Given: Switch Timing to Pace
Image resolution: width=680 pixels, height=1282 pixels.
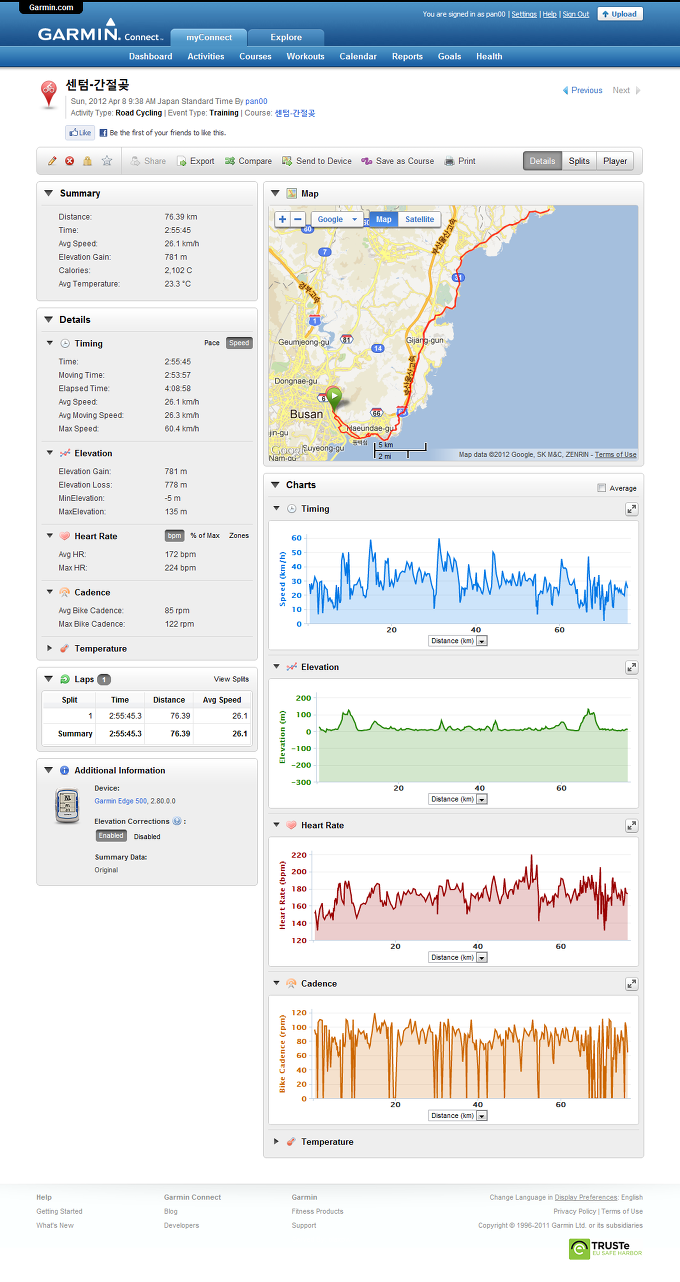Looking at the screenshot, I should [x=212, y=343].
